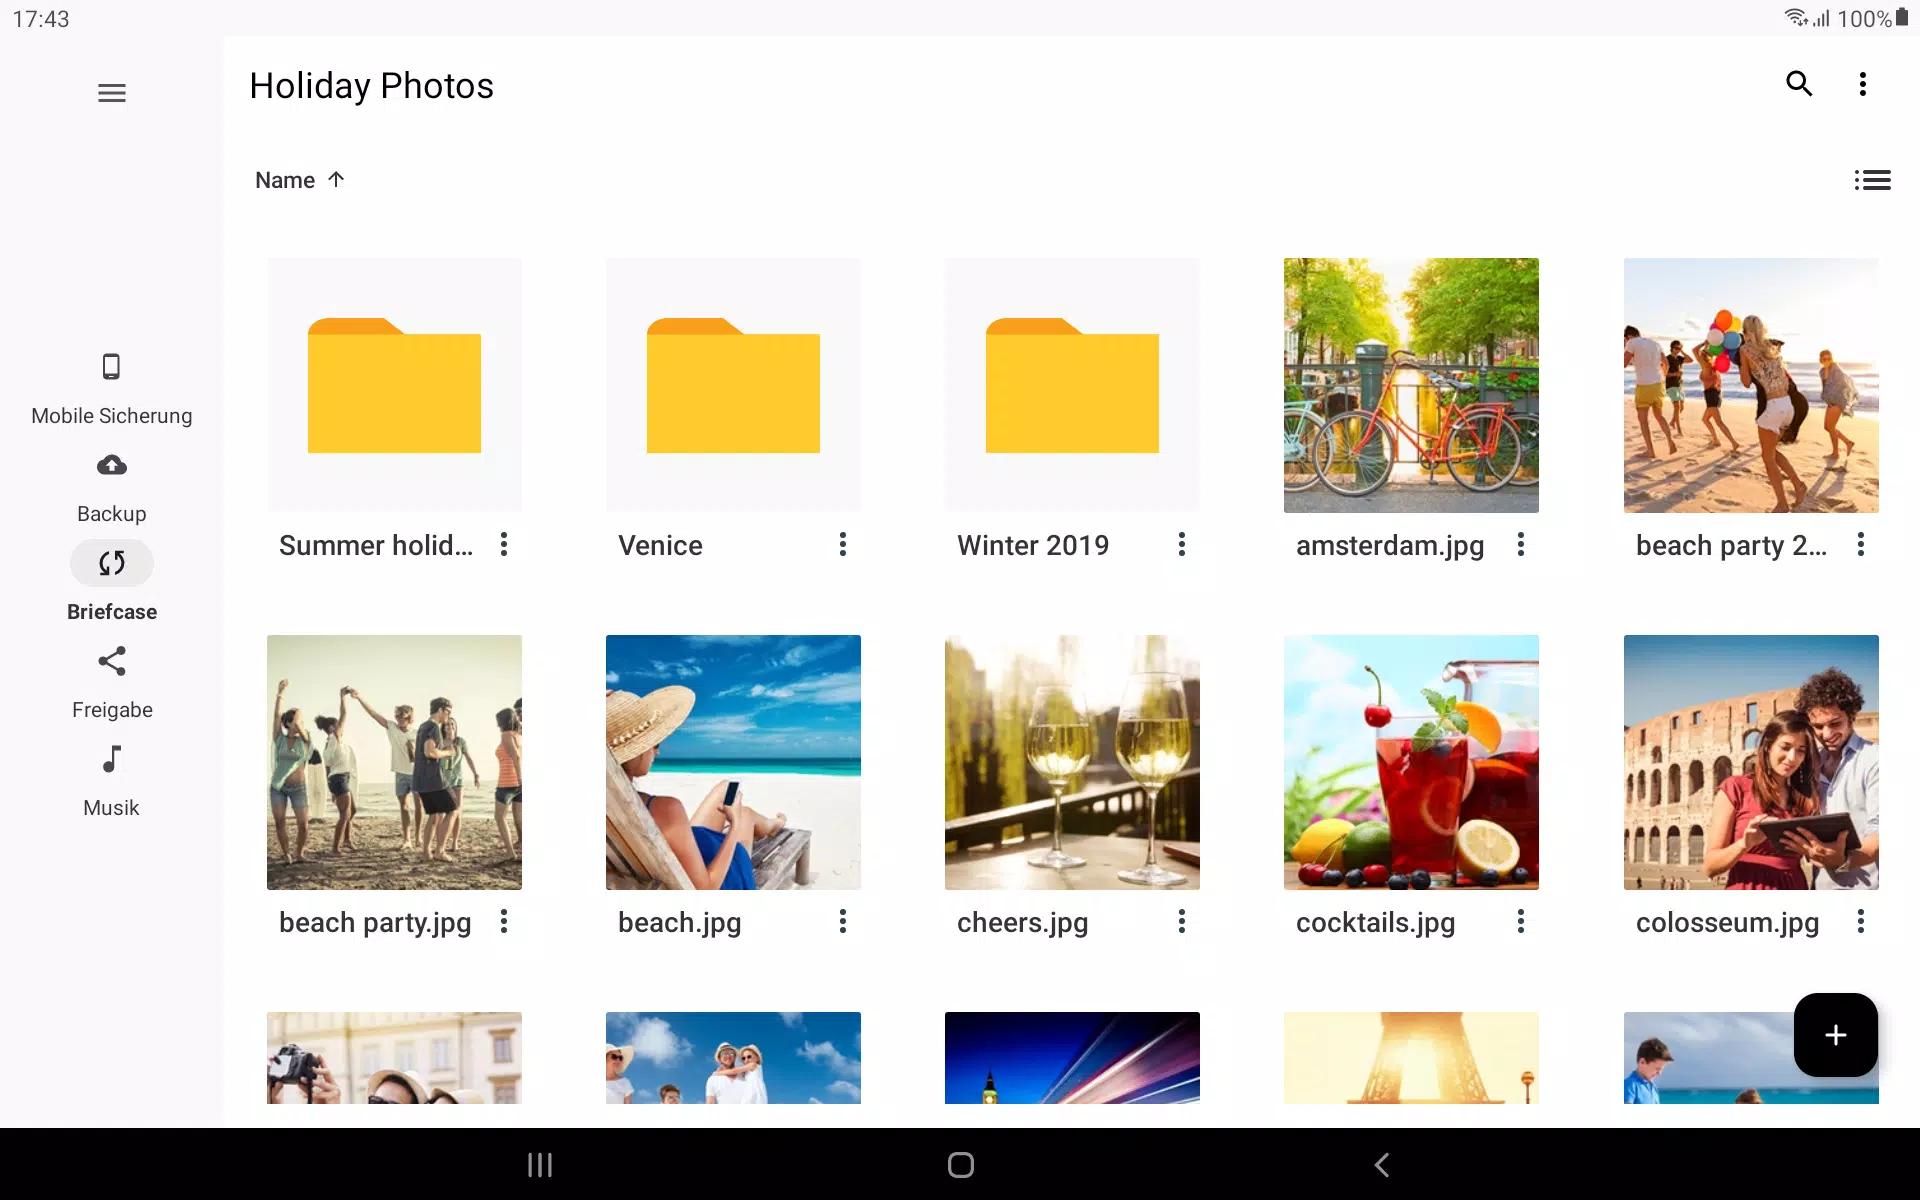
Task: Show more options for cheers.jpg
Action: click(x=1182, y=921)
